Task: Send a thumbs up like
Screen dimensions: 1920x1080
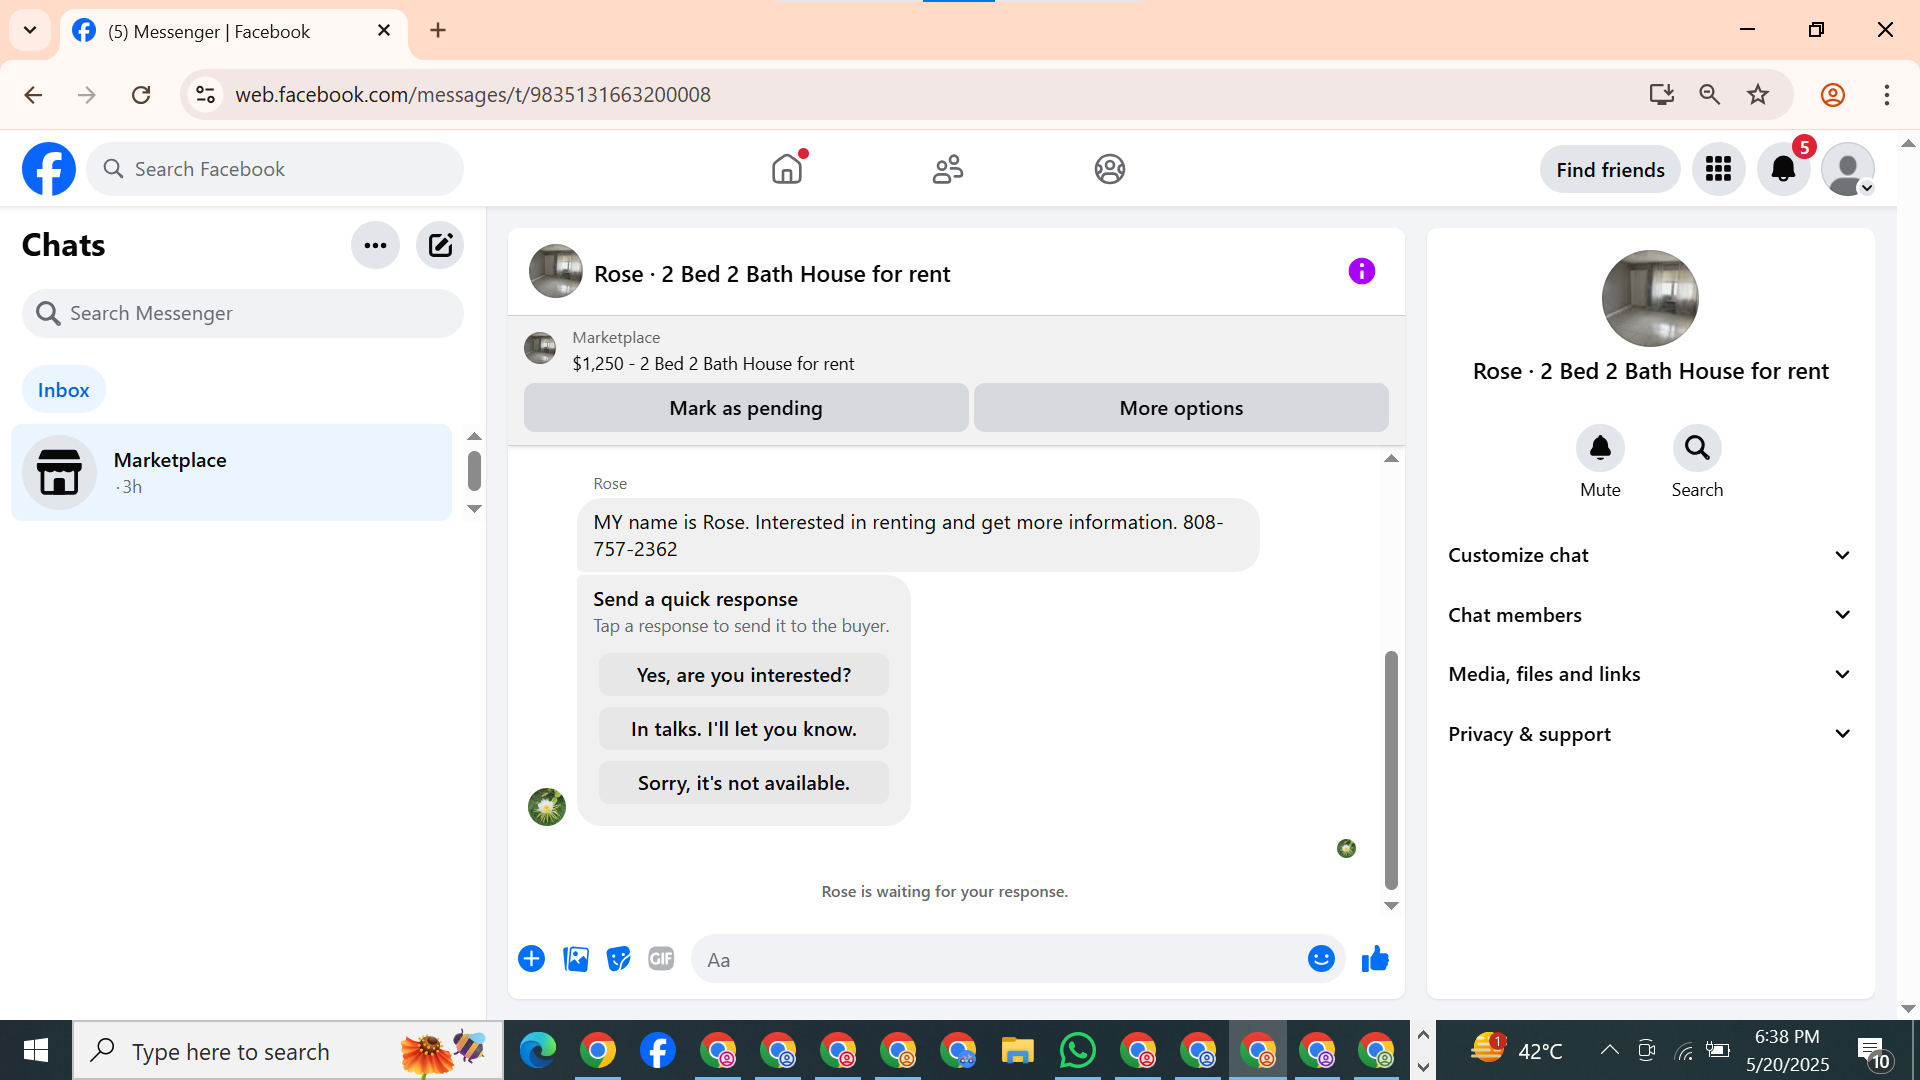Action: click(1375, 959)
